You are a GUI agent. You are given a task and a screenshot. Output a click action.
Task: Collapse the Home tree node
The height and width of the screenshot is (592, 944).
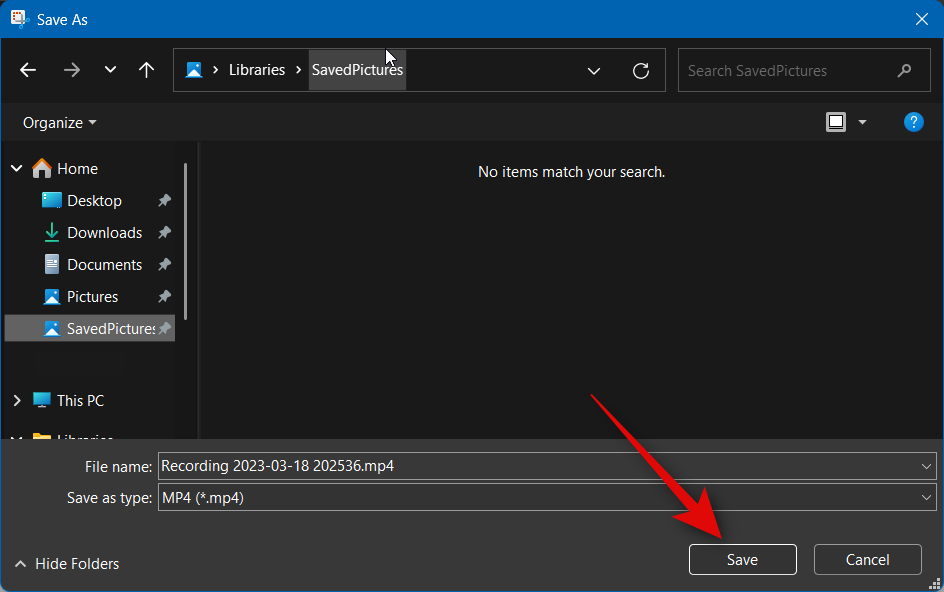(17, 169)
